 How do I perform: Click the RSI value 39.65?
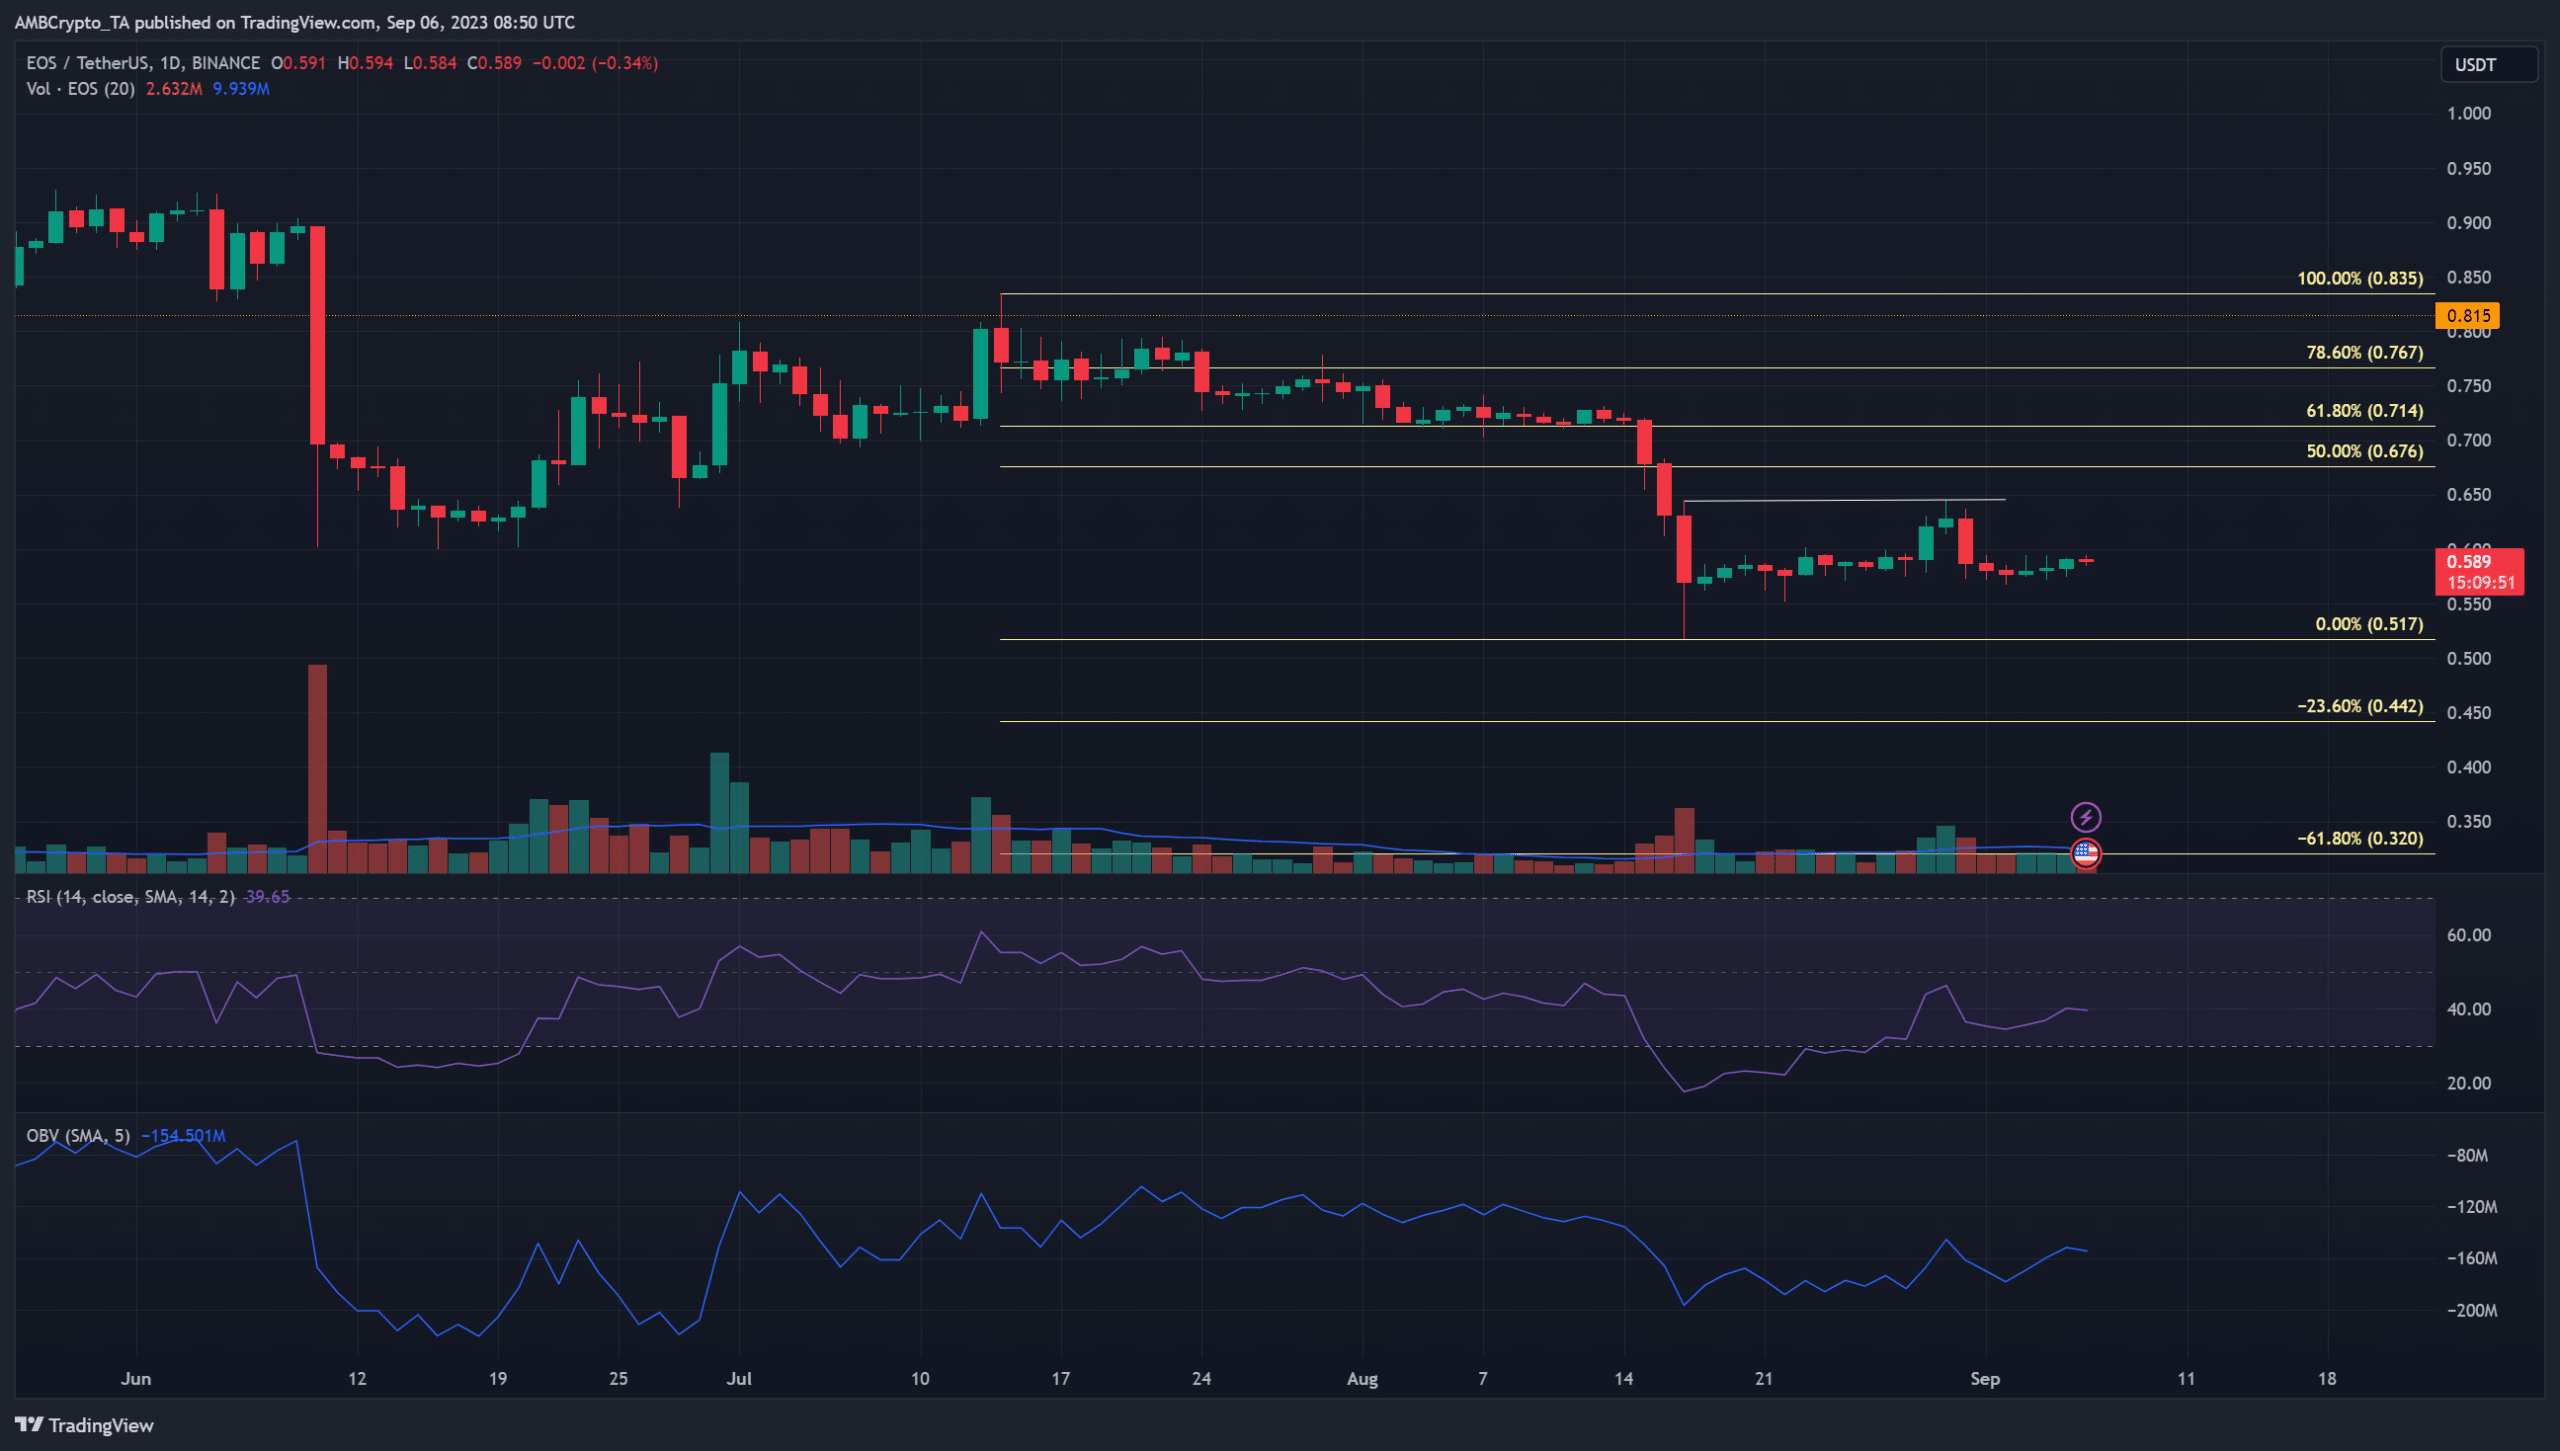tap(268, 897)
